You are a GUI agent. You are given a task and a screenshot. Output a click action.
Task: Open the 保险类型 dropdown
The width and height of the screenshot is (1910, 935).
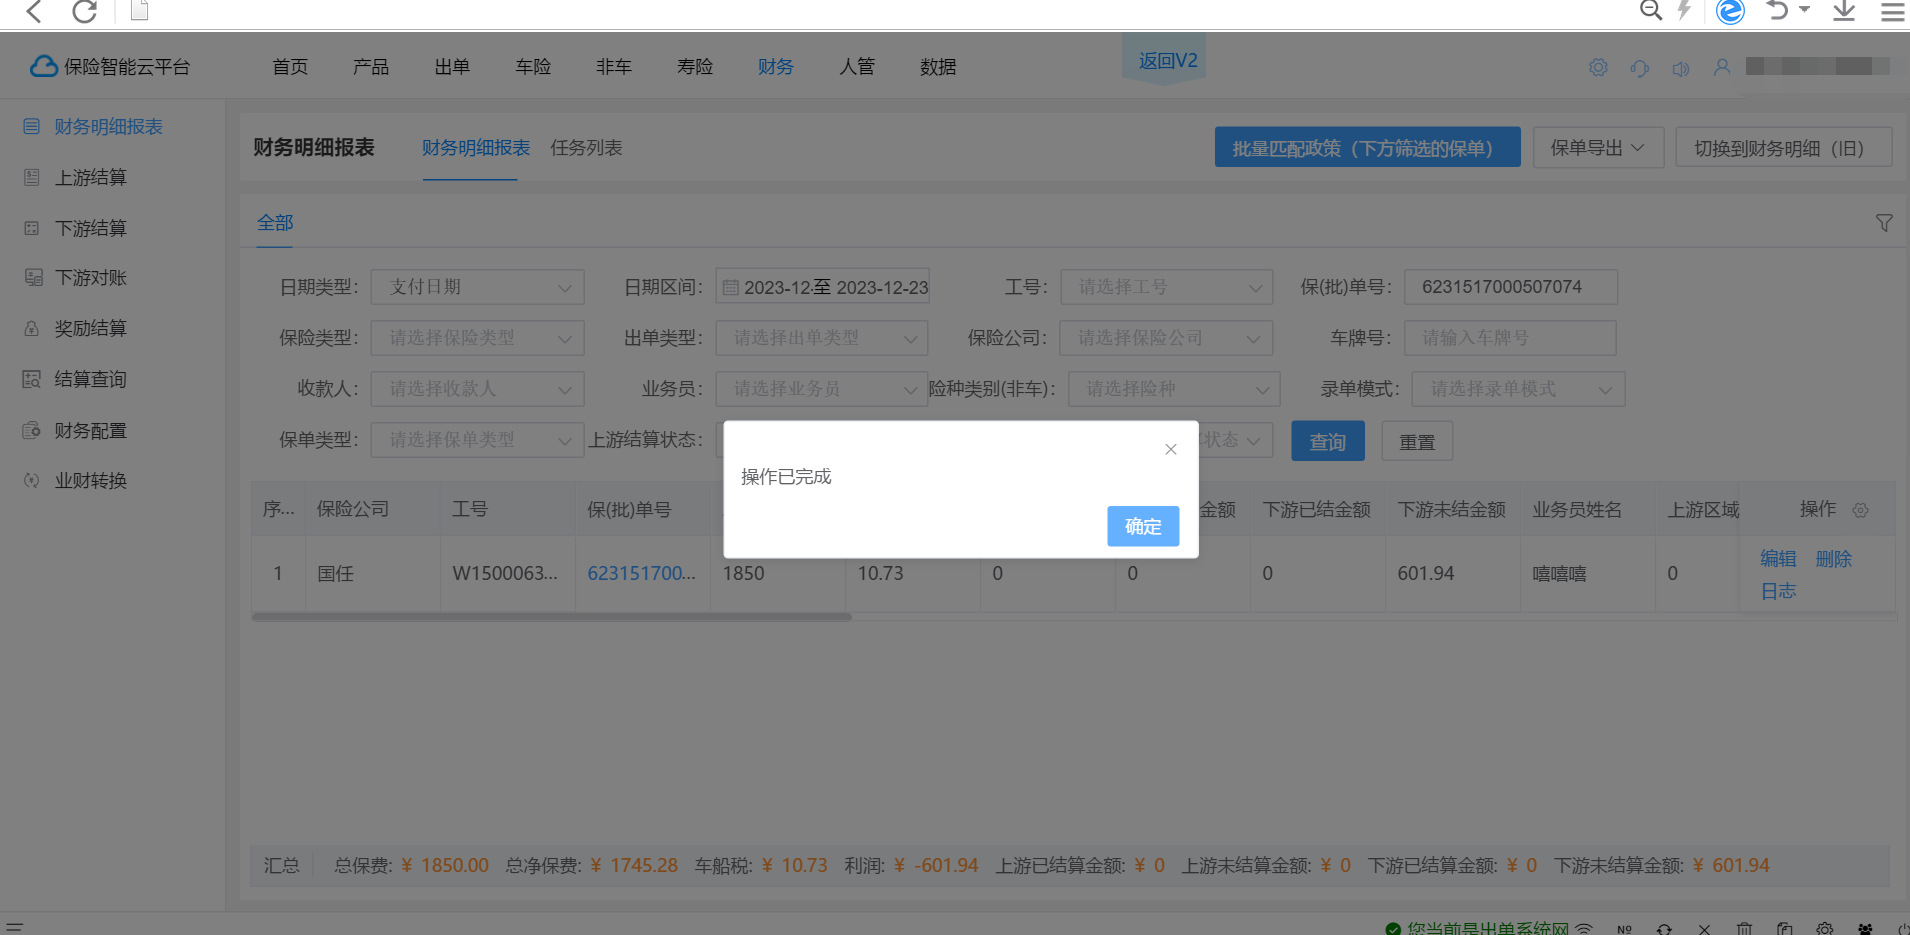pyautogui.click(x=477, y=338)
